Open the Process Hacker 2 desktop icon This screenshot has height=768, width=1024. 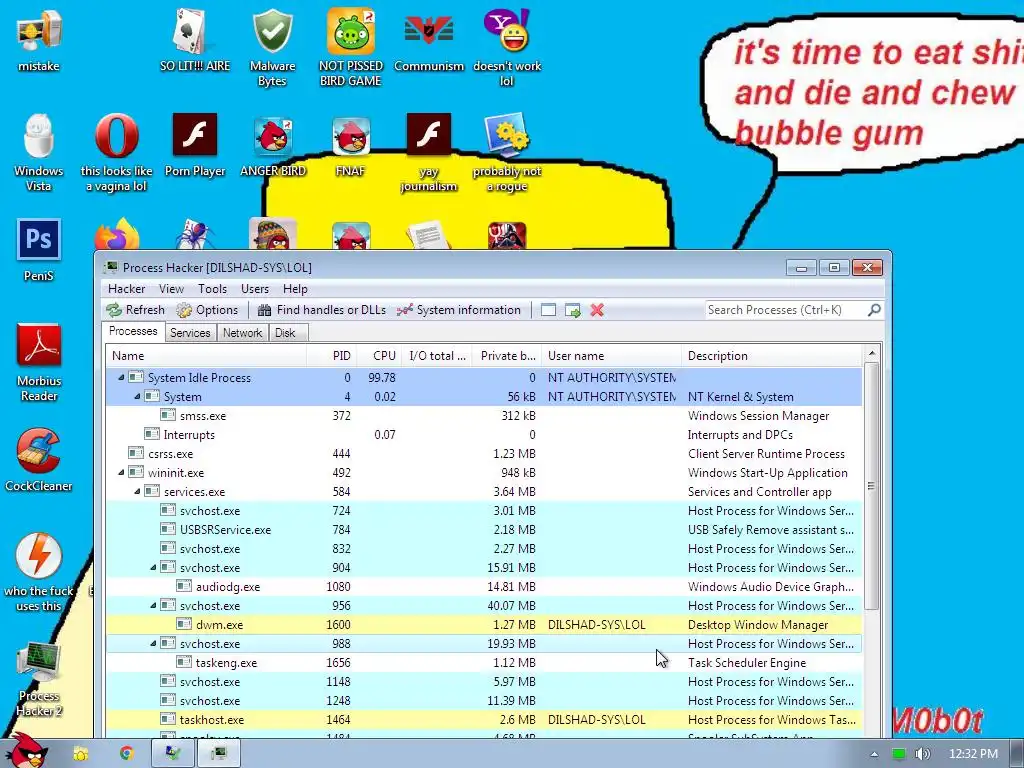(x=39, y=679)
